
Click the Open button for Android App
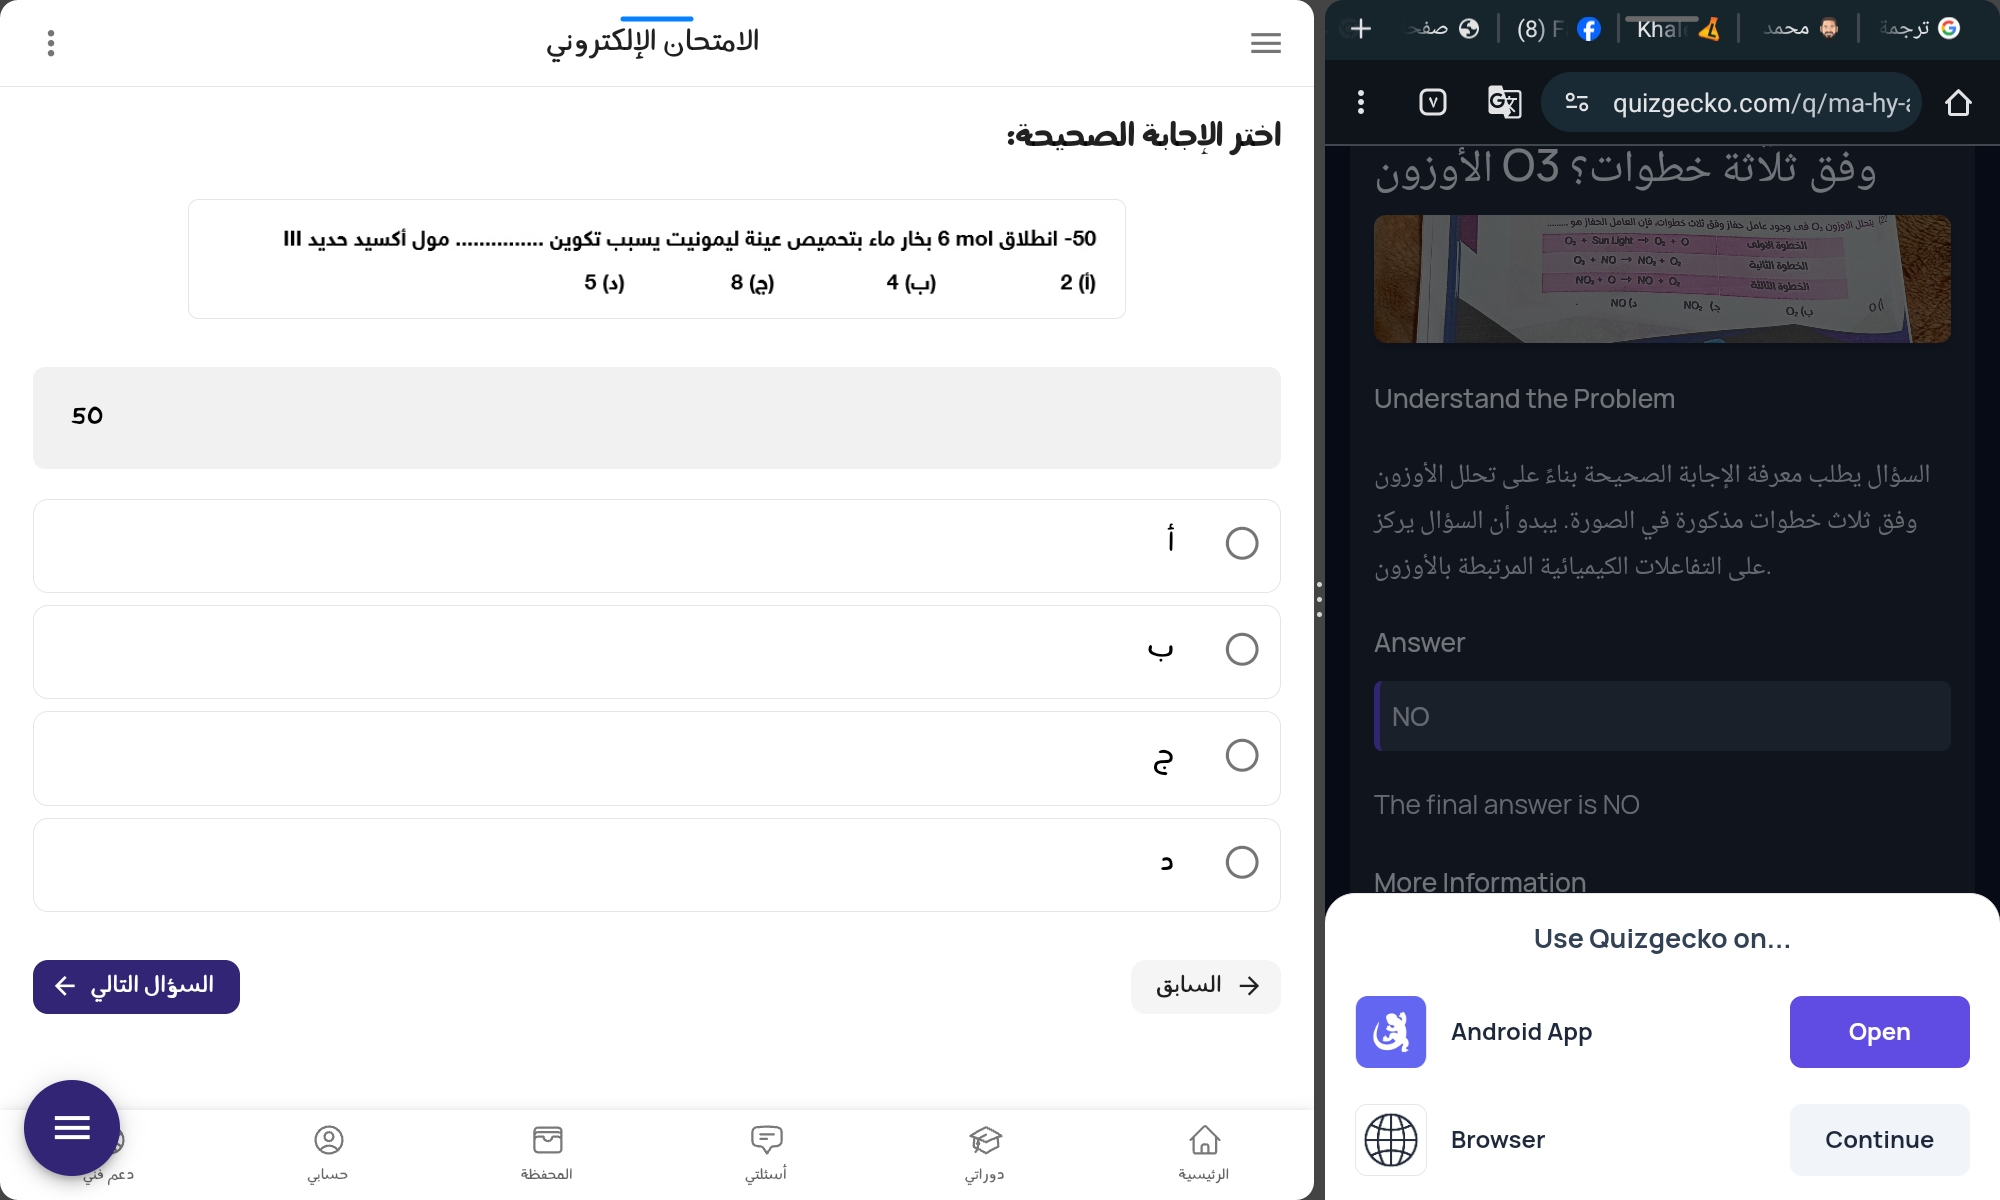coord(1879,1031)
